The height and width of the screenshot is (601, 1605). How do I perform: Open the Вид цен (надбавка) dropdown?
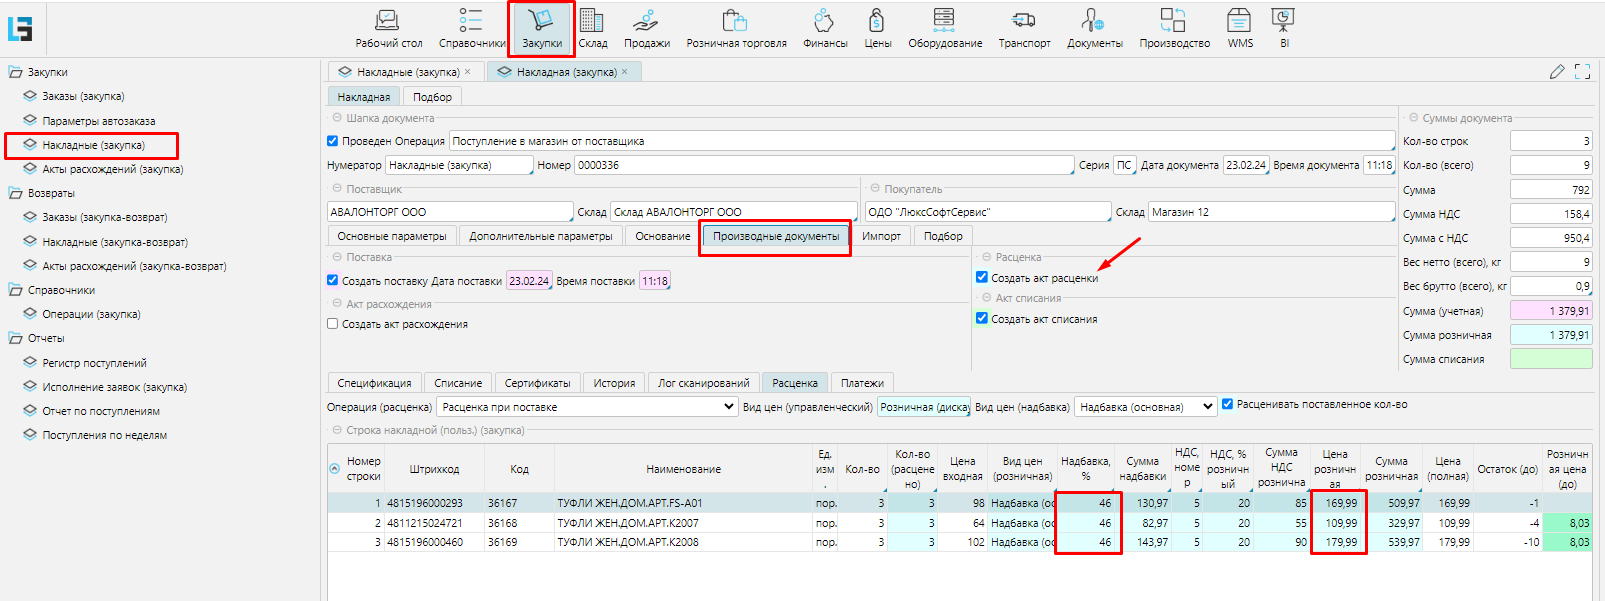point(1146,407)
